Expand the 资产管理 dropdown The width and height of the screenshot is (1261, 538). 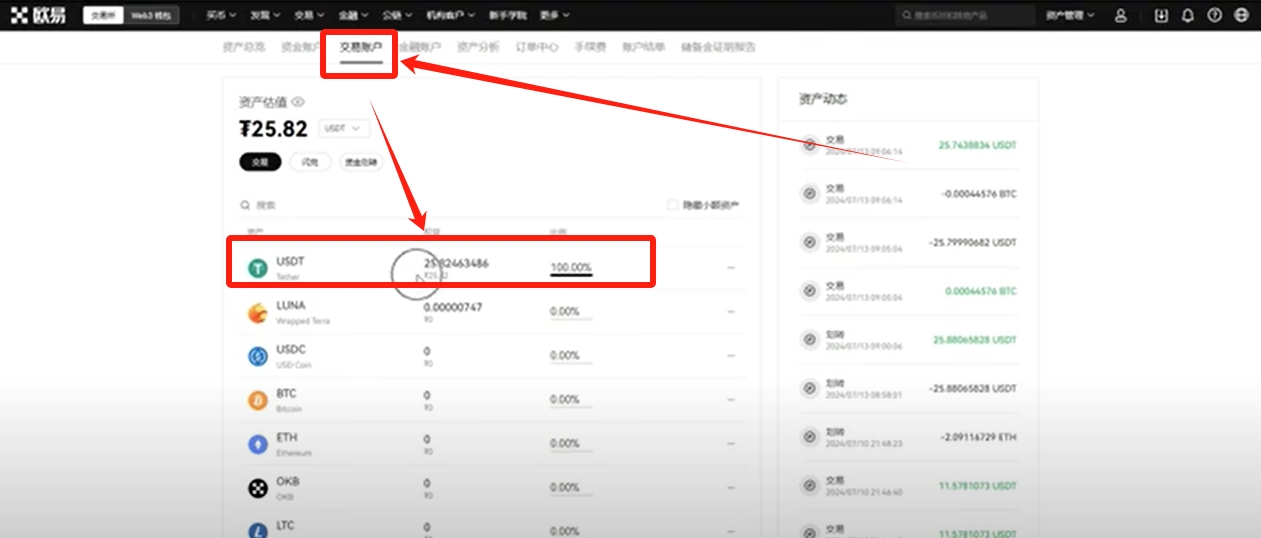click(x=1070, y=16)
